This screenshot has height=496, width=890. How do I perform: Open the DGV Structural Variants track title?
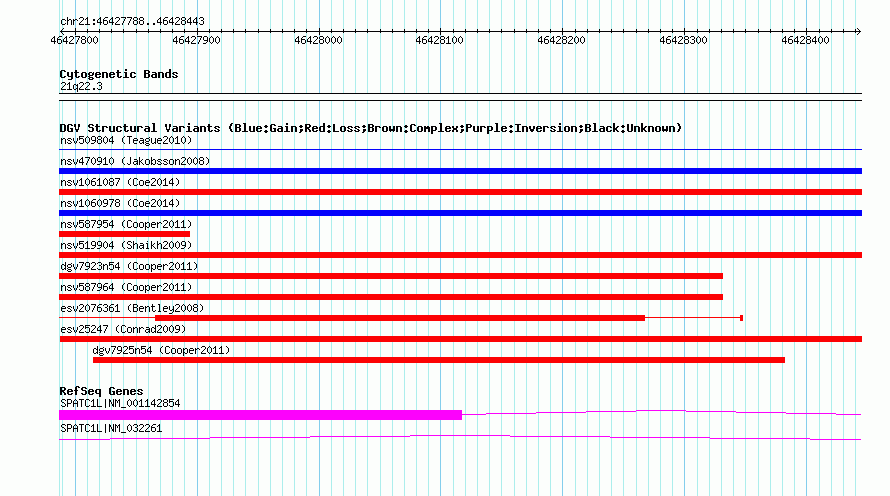[x=371, y=128]
